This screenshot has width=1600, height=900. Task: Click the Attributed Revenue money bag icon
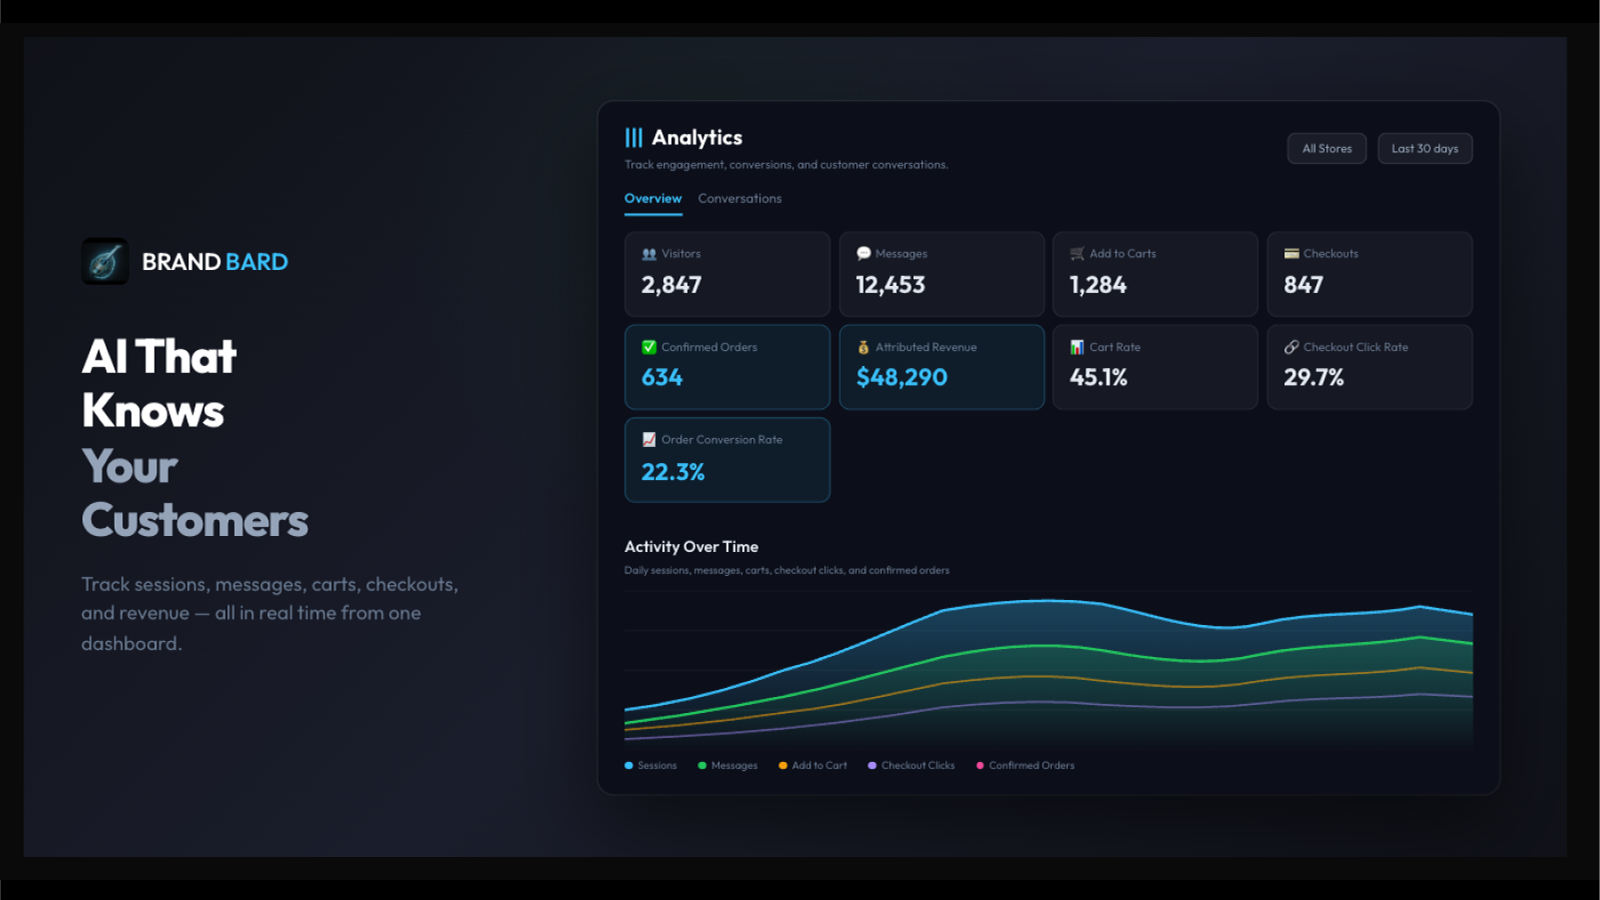[864, 347]
